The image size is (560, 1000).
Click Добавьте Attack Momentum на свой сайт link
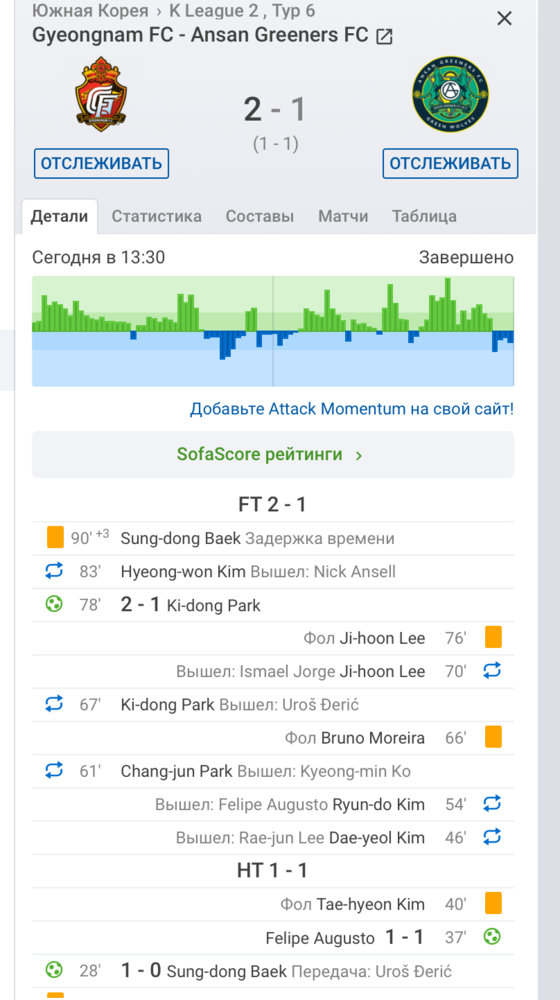(x=351, y=409)
